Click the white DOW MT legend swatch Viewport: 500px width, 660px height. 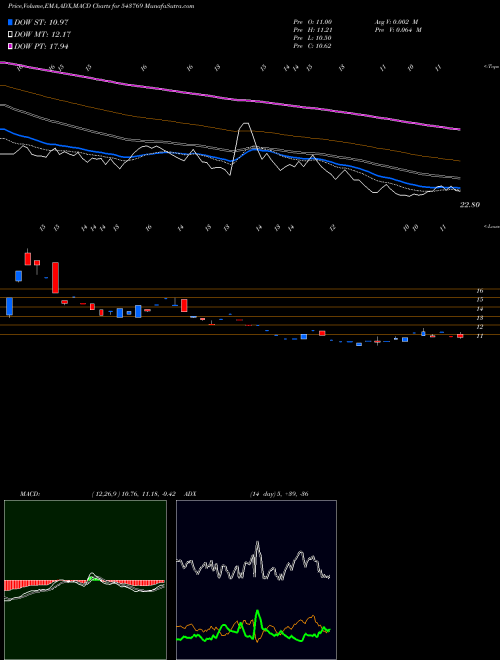tap(10, 35)
